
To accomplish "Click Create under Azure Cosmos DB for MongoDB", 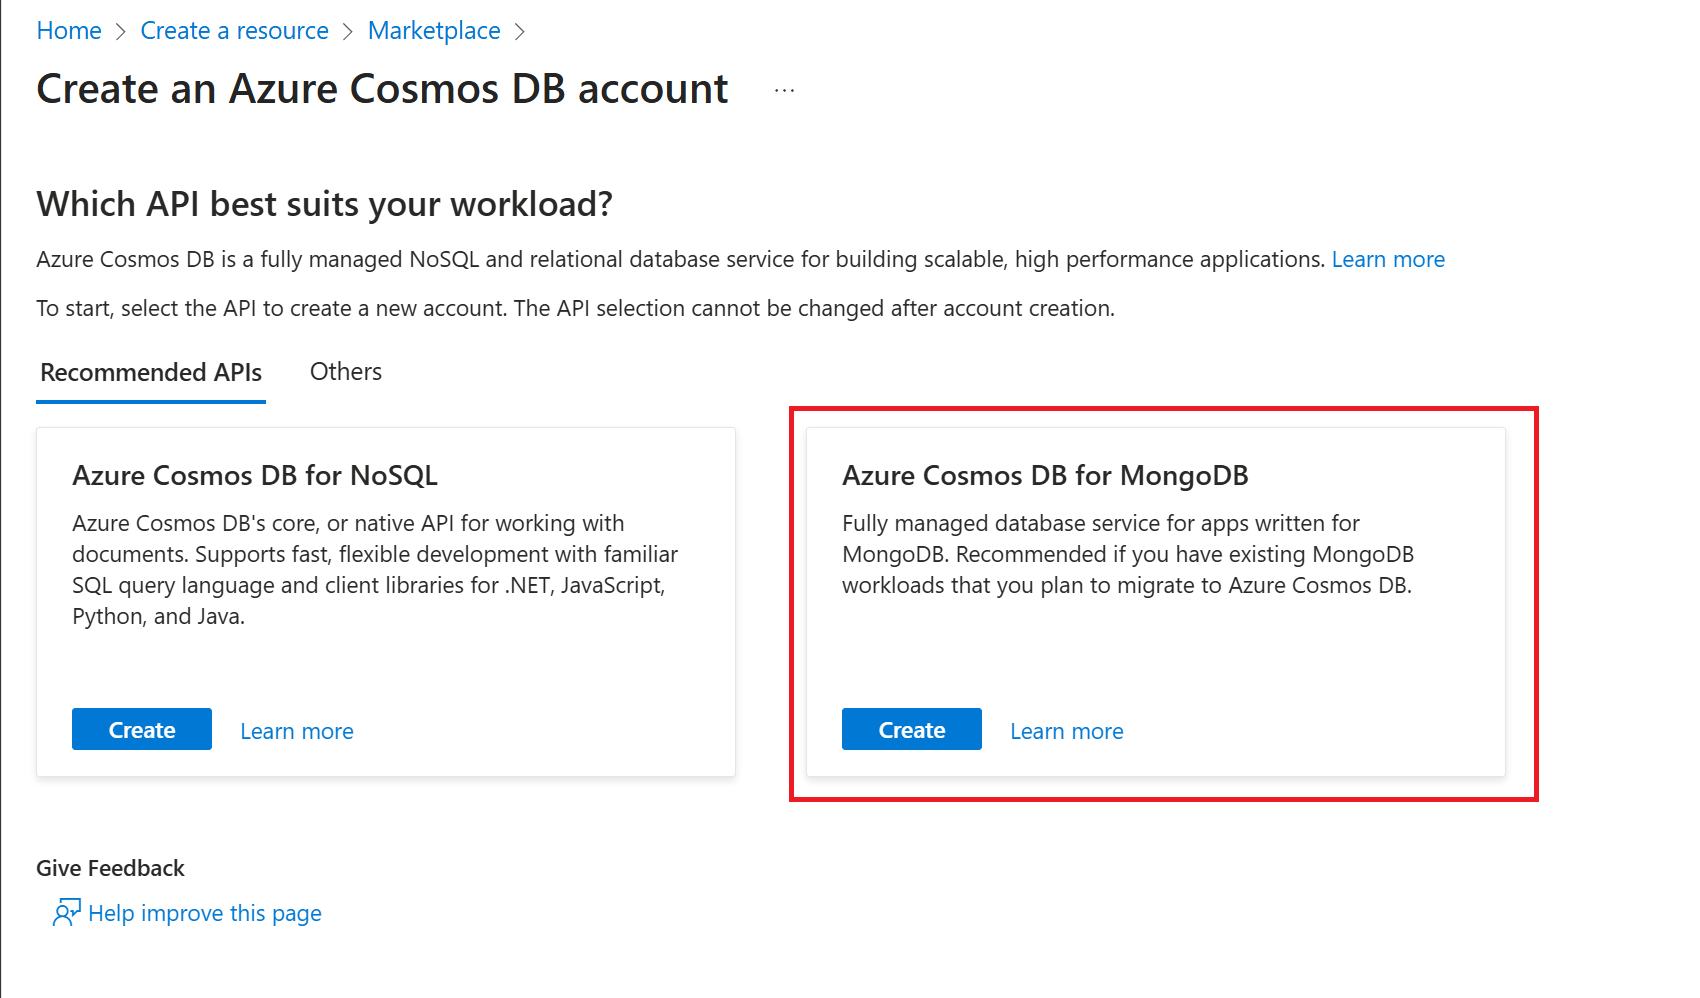I will 910,729.
